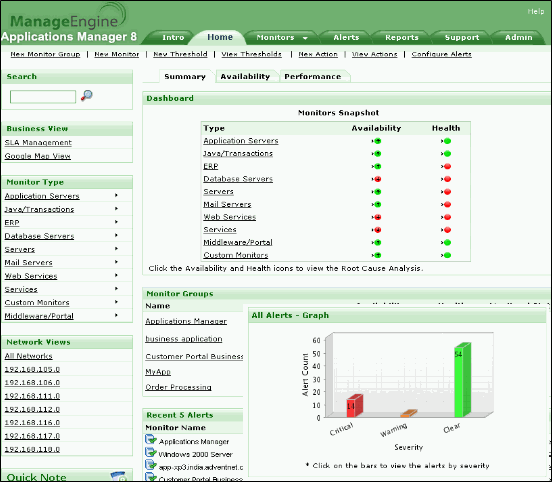Click Application Servers availability status icon

click(377, 141)
